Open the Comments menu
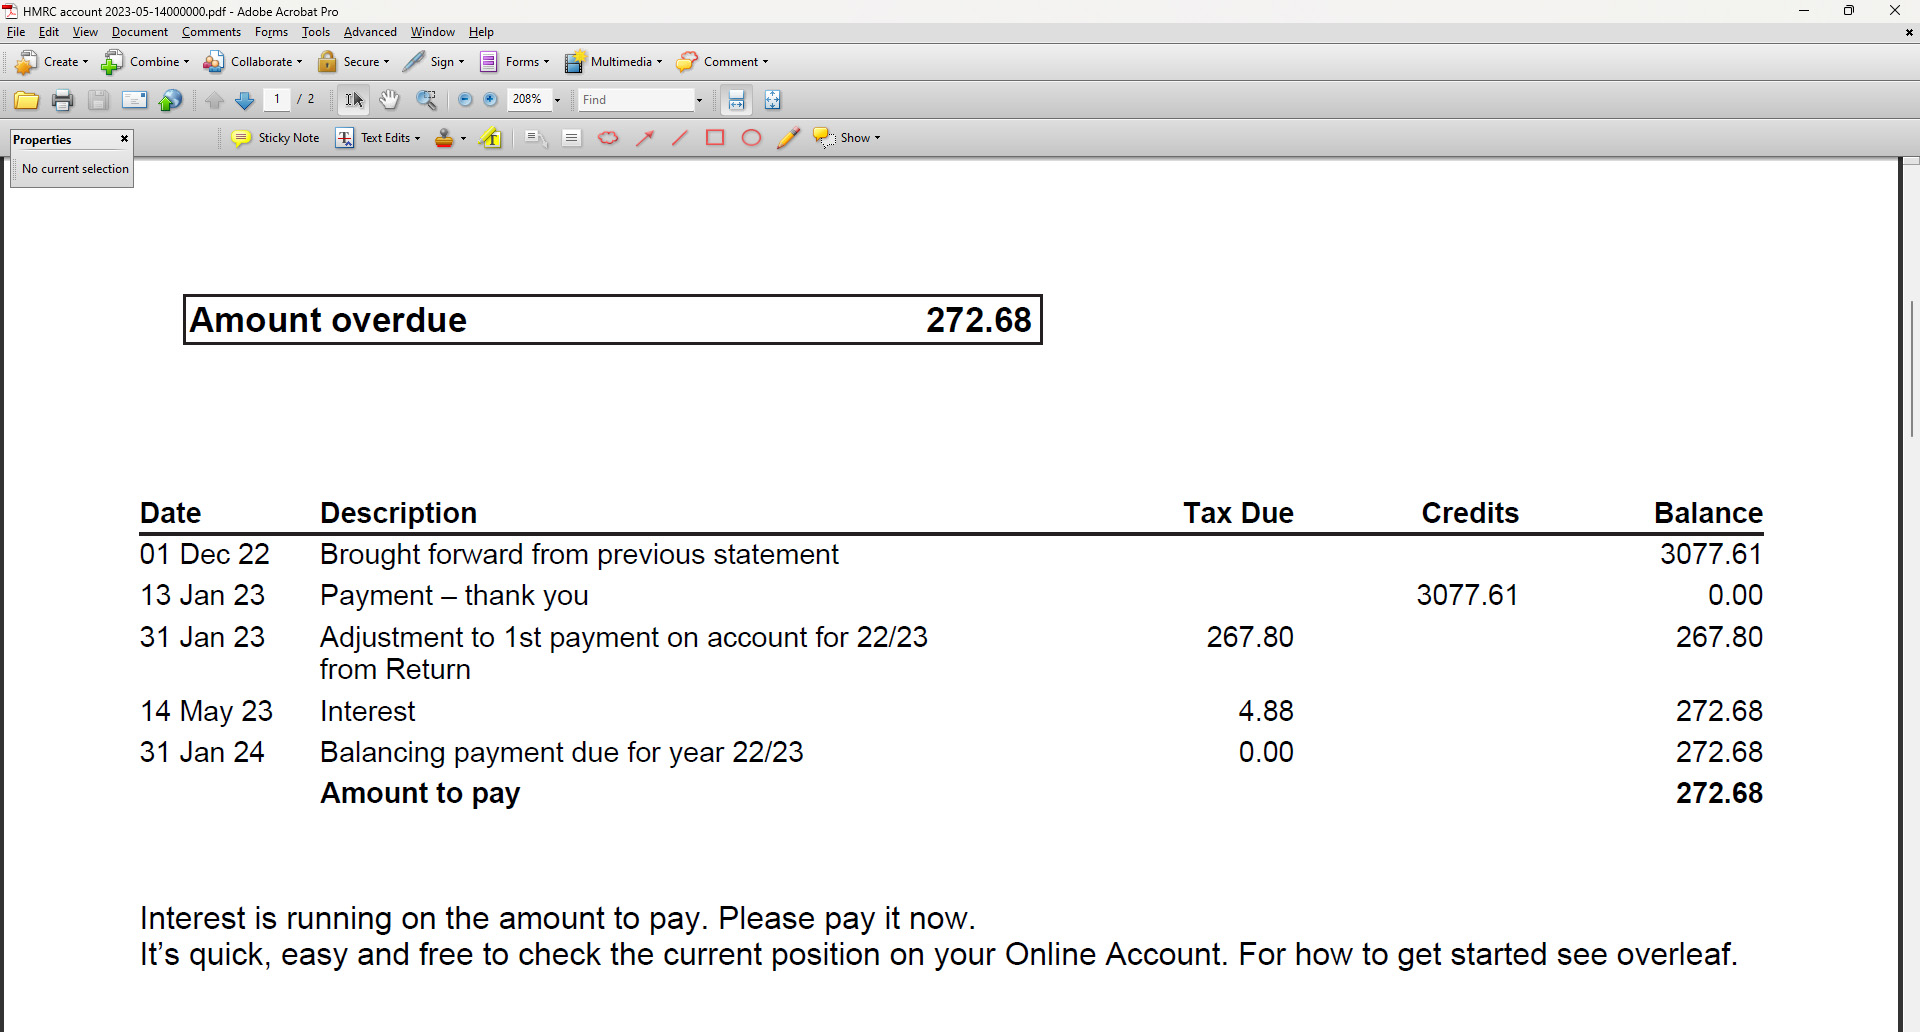Viewport: 1920px width, 1032px height. coord(210,31)
